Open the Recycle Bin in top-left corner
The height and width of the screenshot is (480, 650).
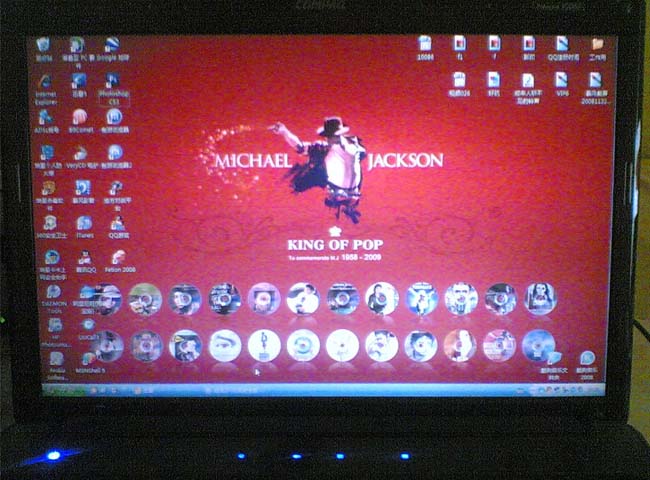pos(43,46)
